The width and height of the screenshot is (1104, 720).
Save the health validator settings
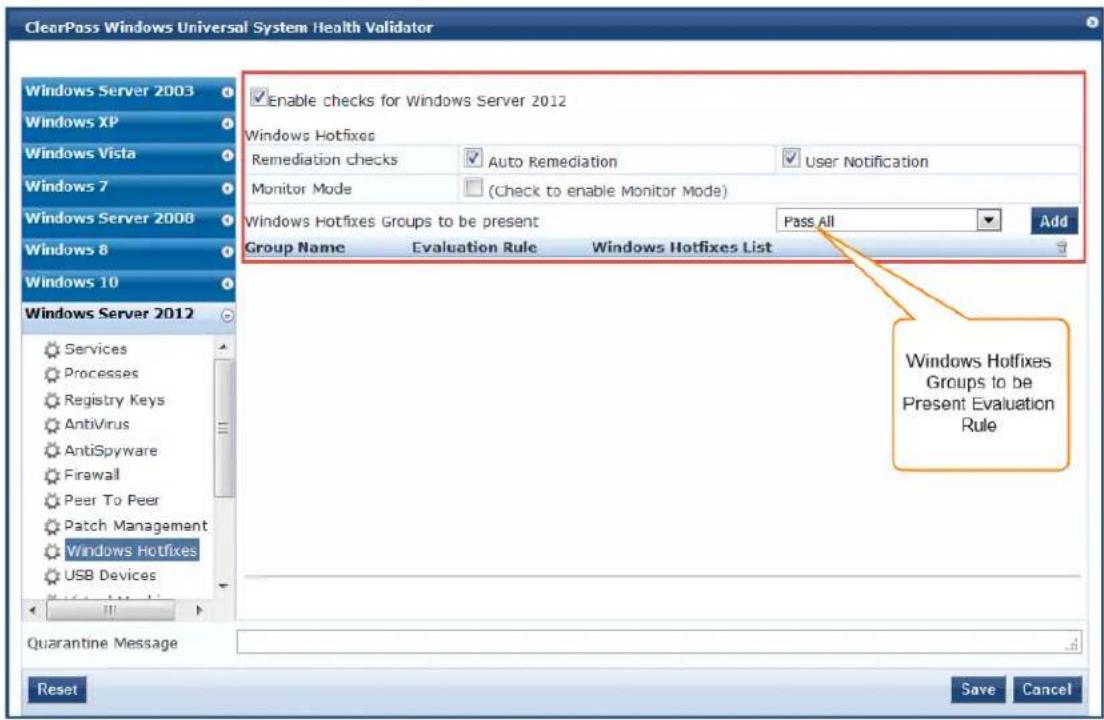978,689
